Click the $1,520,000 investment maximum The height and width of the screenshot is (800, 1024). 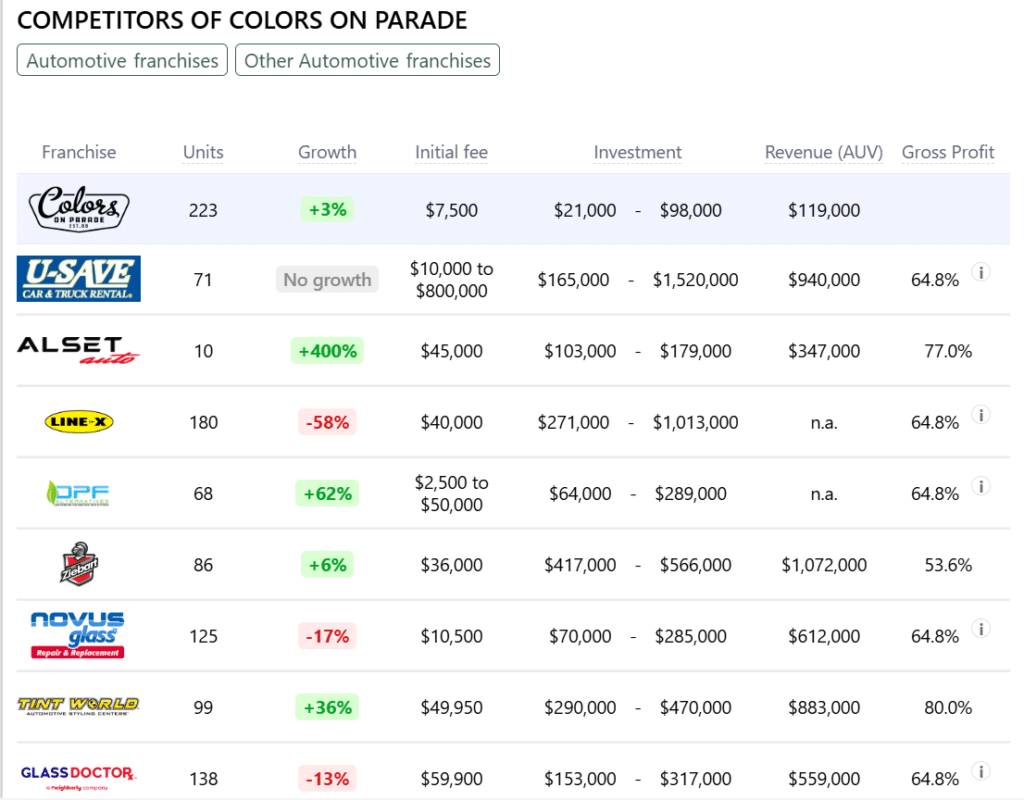tap(696, 280)
